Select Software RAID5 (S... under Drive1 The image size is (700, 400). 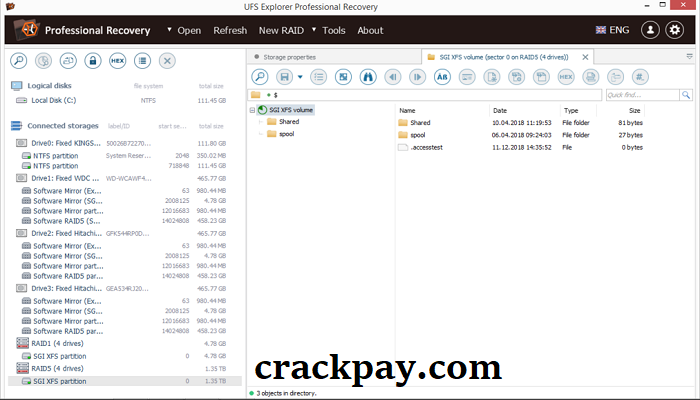(67, 221)
